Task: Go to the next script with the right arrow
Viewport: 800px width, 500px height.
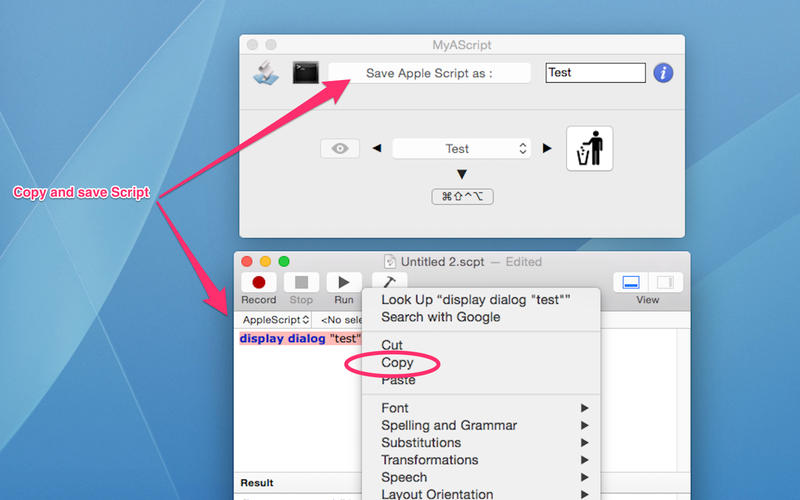Action: pos(547,148)
